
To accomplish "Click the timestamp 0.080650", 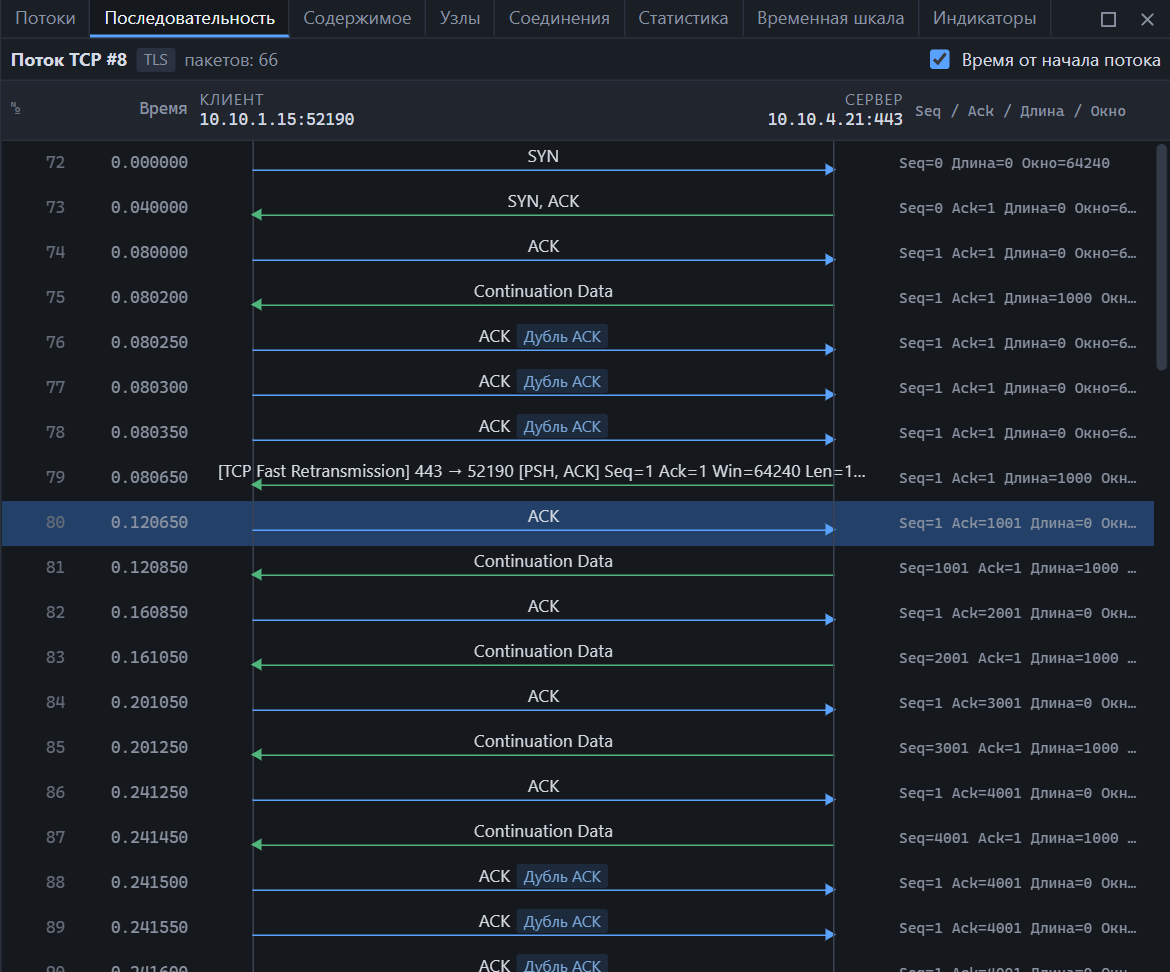I will (149, 477).
